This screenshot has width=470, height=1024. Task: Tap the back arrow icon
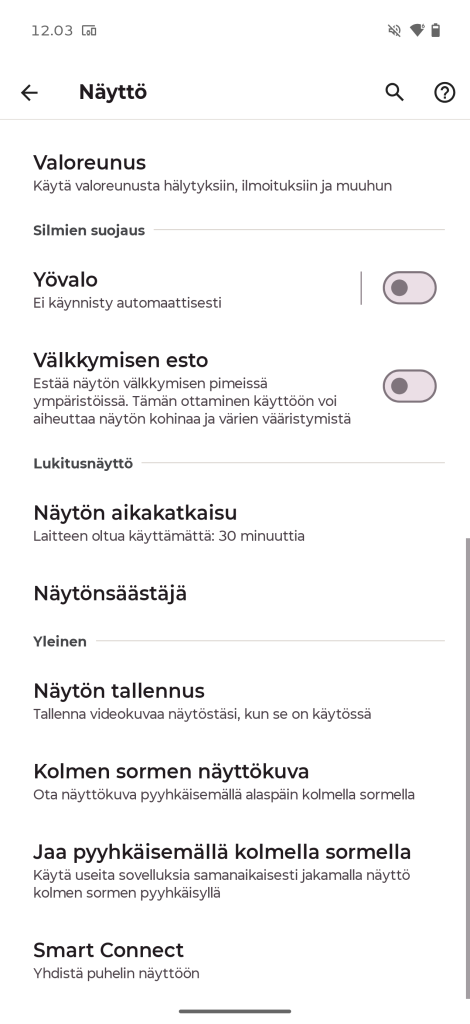pos(29,93)
